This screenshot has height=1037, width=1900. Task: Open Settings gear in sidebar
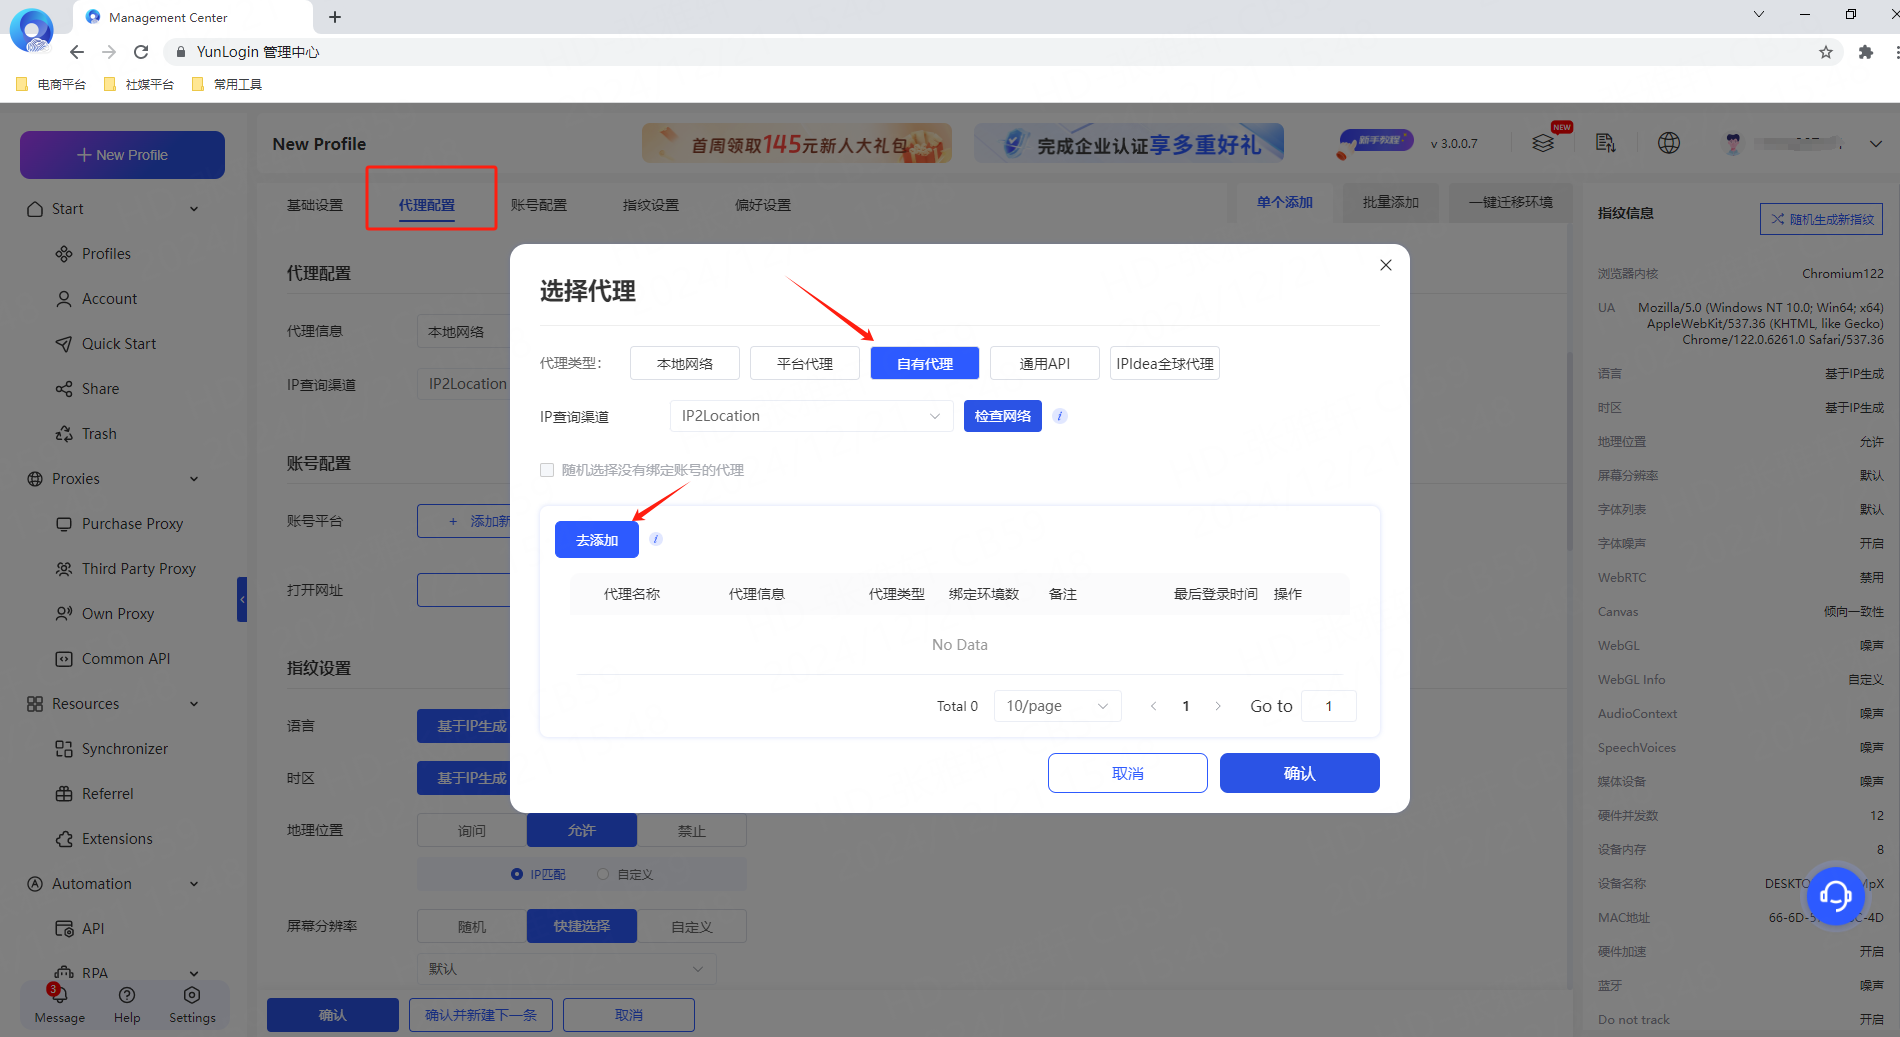[x=192, y=996]
